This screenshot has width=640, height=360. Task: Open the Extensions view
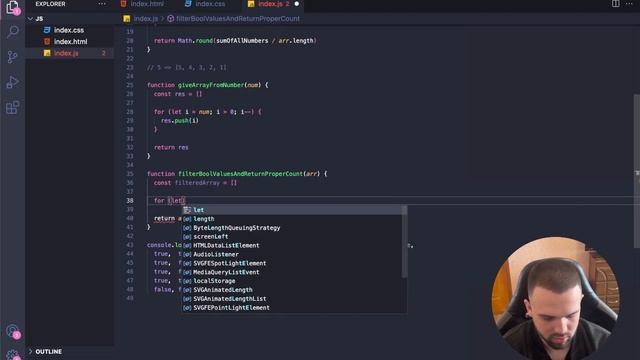tap(13, 107)
